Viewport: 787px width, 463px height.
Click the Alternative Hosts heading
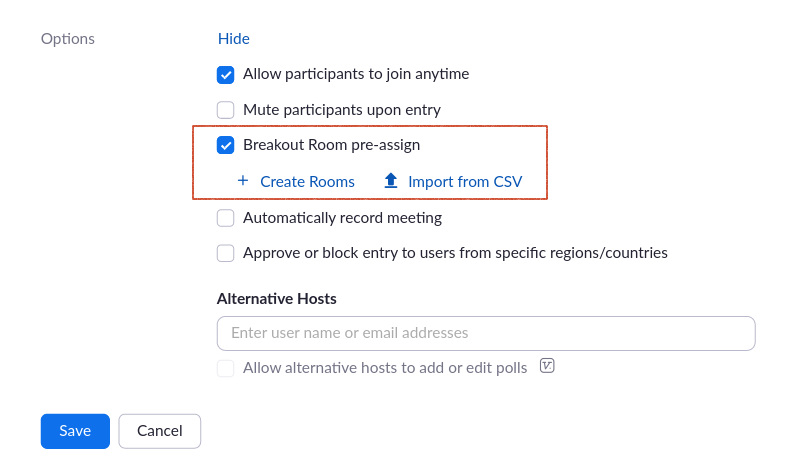click(x=277, y=299)
